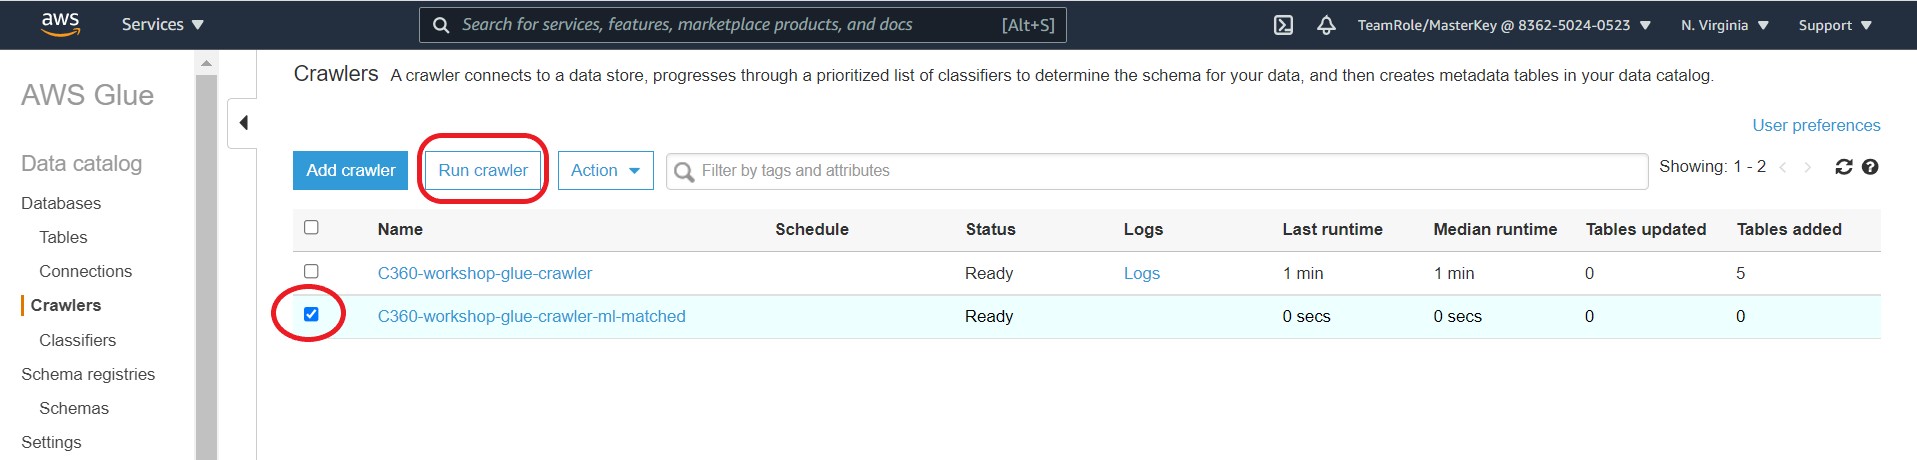Refresh the crawlers list
The image size is (1917, 460).
(x=1844, y=167)
